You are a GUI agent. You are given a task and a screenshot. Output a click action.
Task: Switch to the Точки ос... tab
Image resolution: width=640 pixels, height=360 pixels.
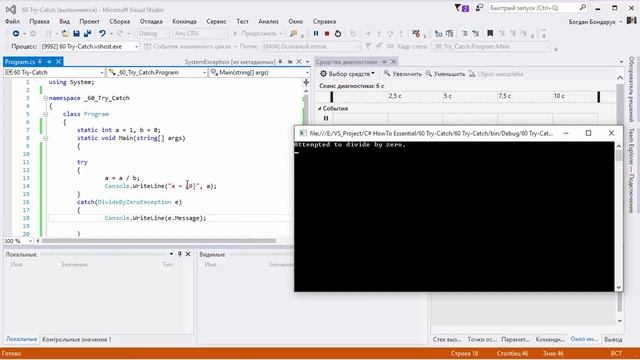[482, 339]
